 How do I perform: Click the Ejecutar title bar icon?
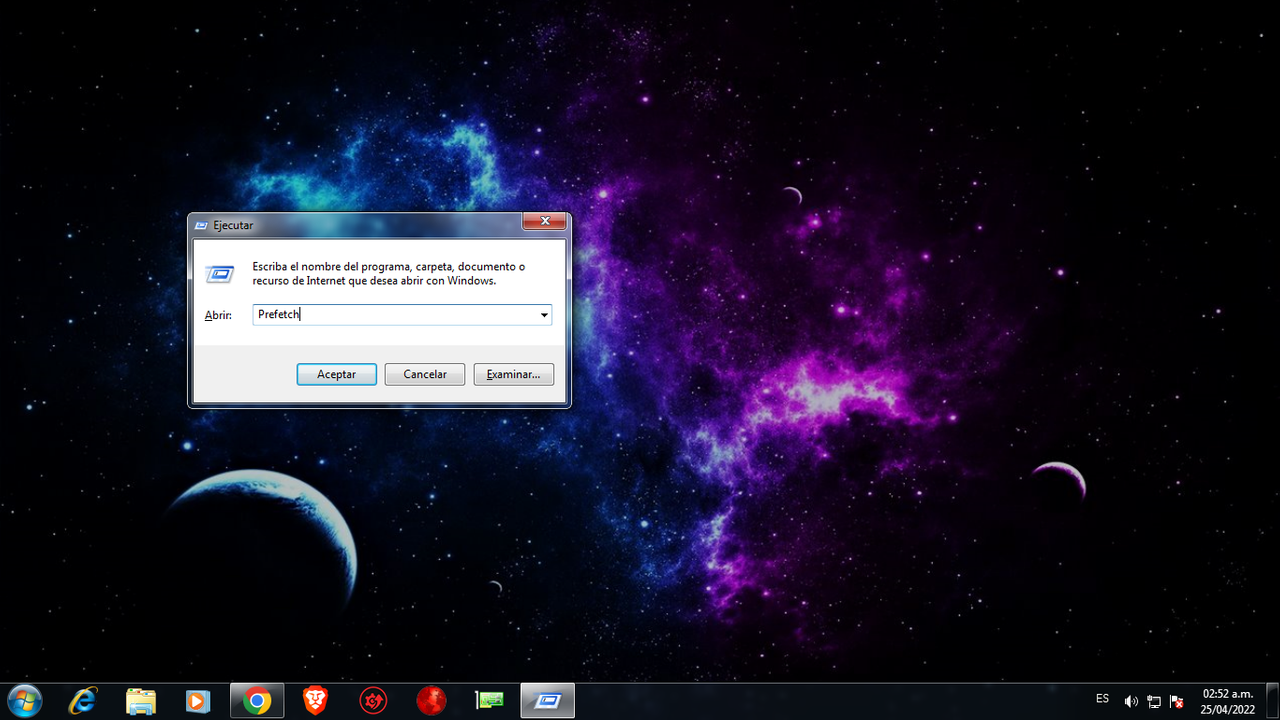(201, 225)
